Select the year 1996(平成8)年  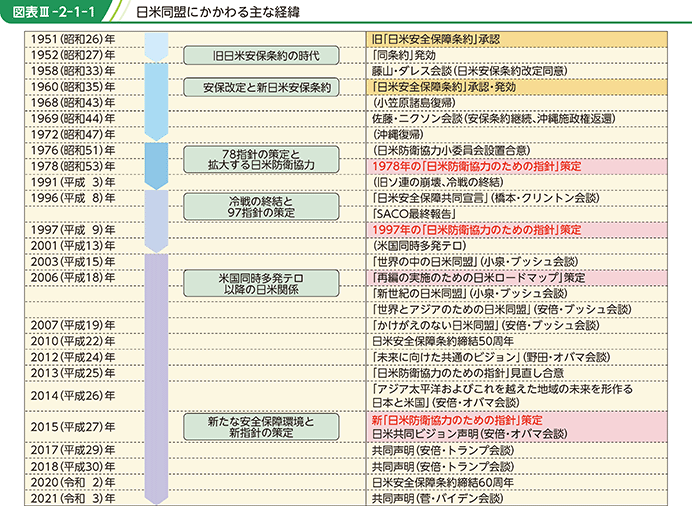[x=73, y=198]
